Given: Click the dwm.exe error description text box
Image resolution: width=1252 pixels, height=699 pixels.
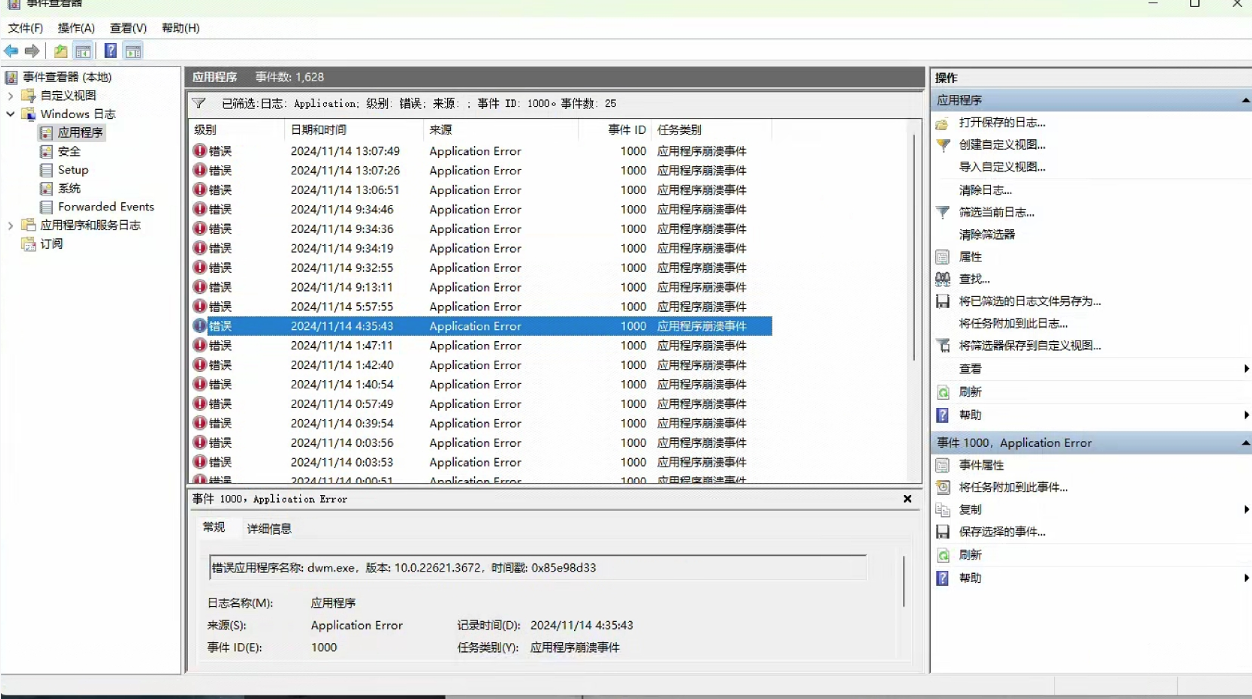Looking at the screenshot, I should click(x=537, y=568).
